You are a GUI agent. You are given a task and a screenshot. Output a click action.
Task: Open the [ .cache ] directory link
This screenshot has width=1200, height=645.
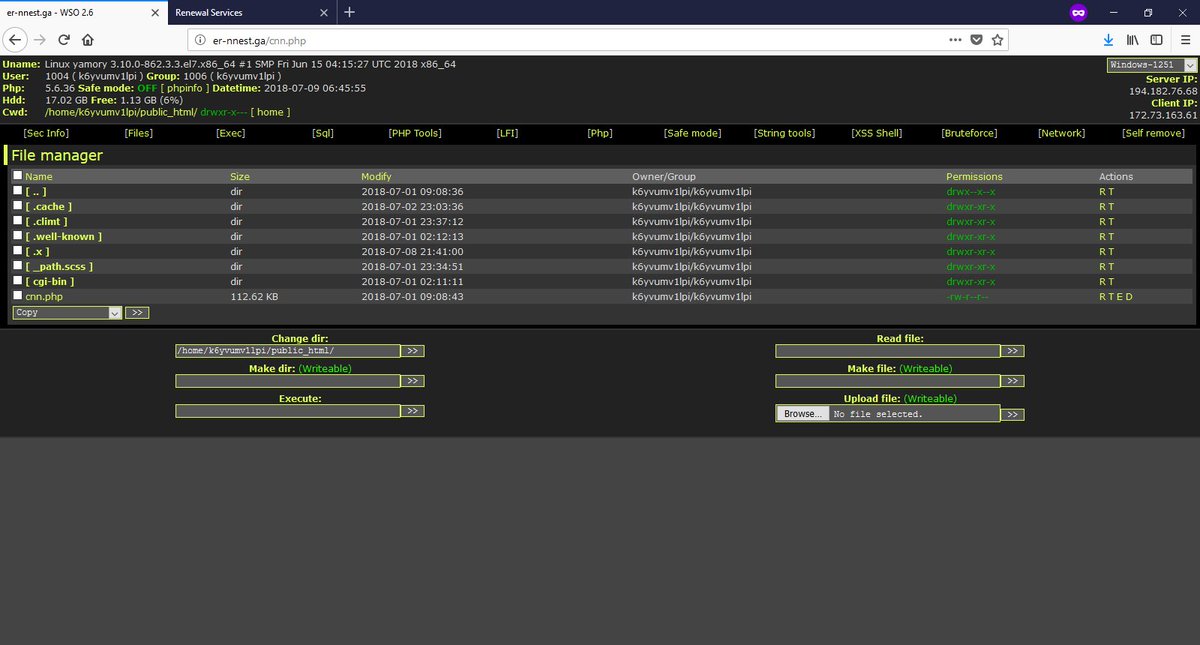49,207
